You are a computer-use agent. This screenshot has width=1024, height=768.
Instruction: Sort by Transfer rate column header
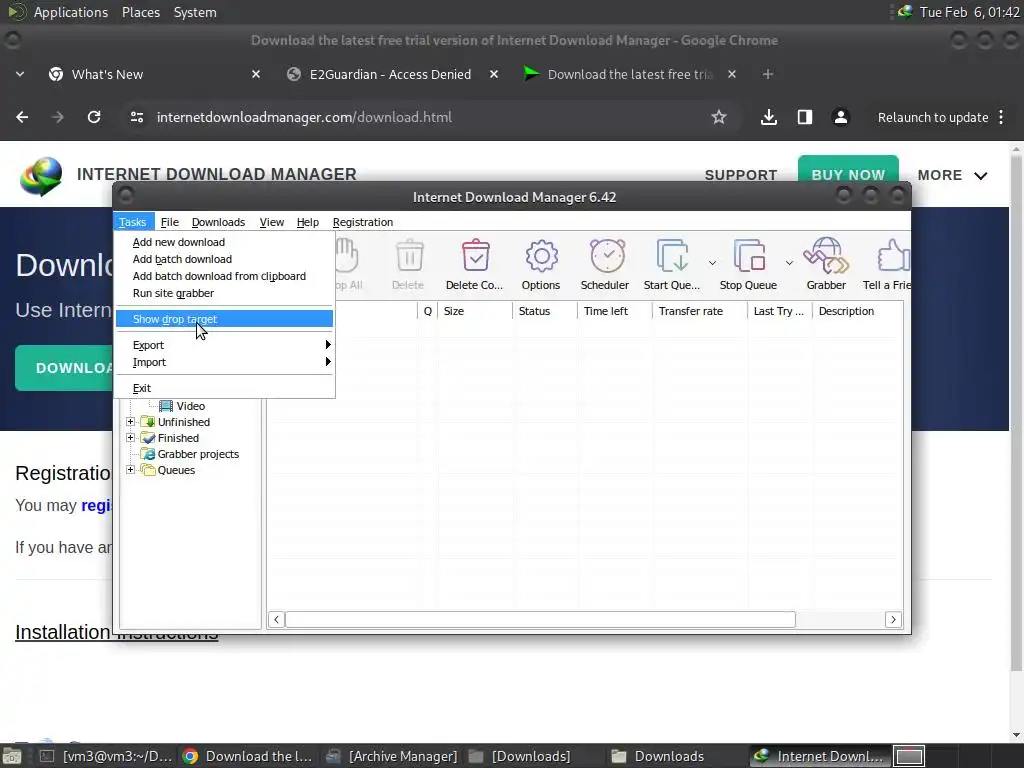click(x=699, y=311)
